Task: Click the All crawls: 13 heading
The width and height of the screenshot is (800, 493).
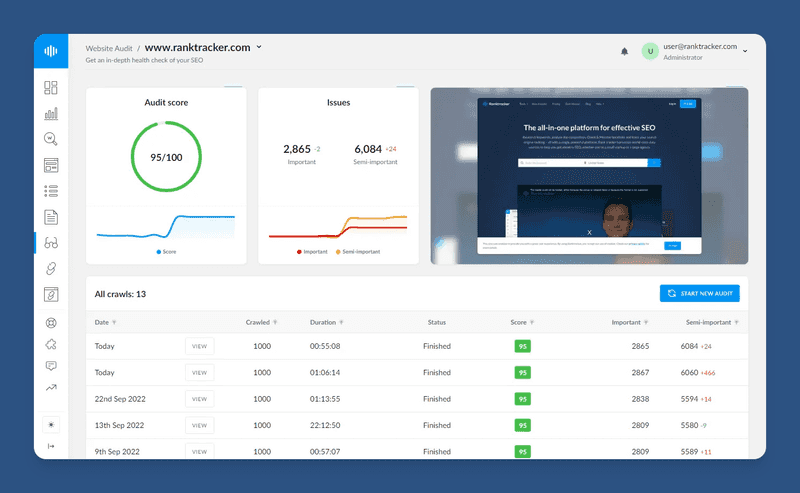Action: 120,294
